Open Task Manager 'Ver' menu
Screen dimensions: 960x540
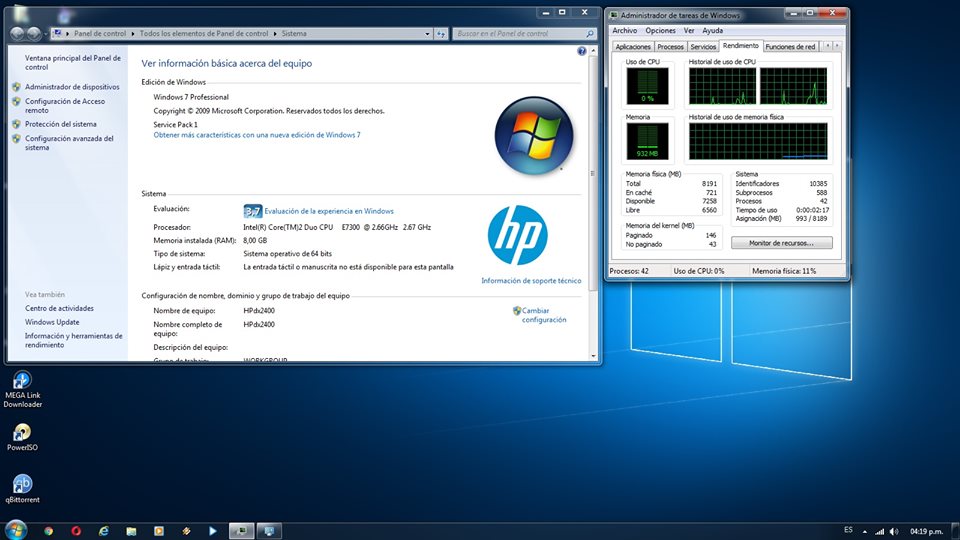coord(689,31)
